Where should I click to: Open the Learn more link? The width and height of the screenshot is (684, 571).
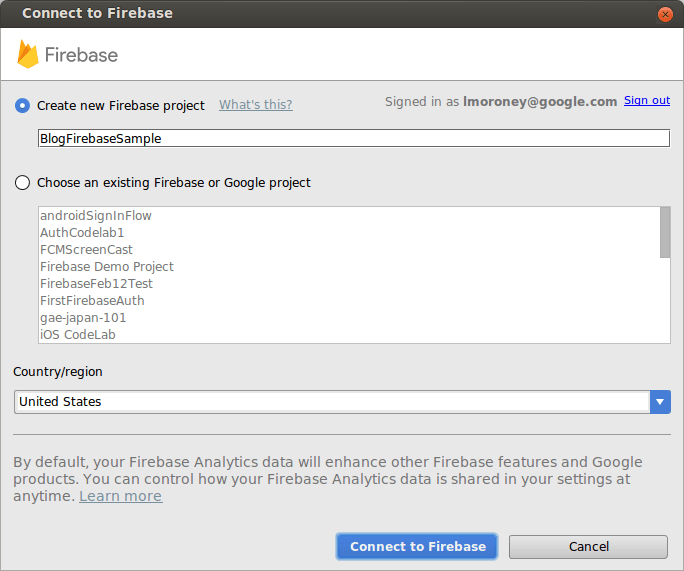click(120, 496)
